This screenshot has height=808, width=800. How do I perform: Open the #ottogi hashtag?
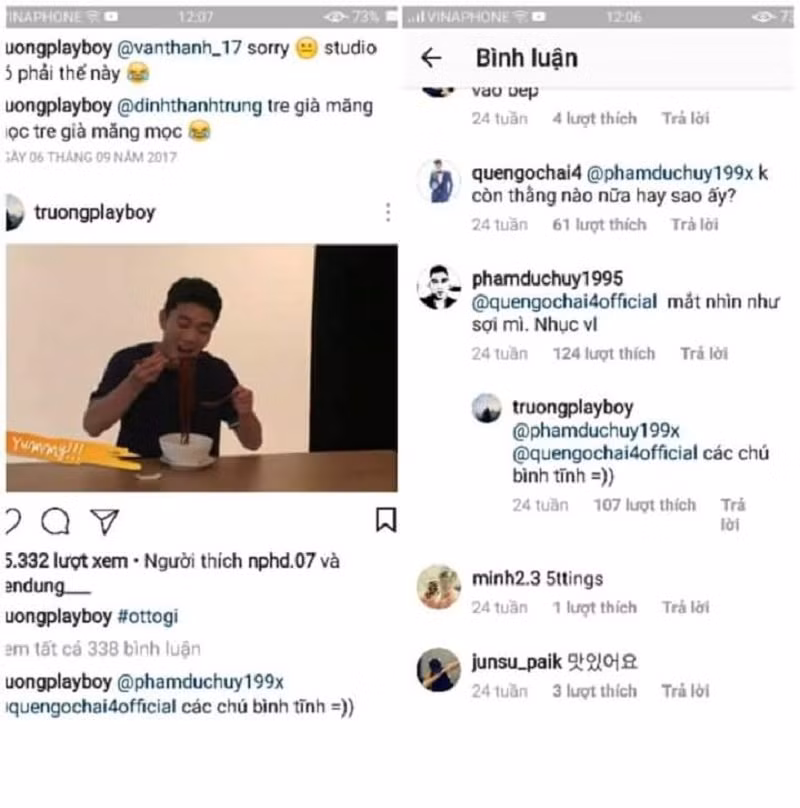point(148,616)
